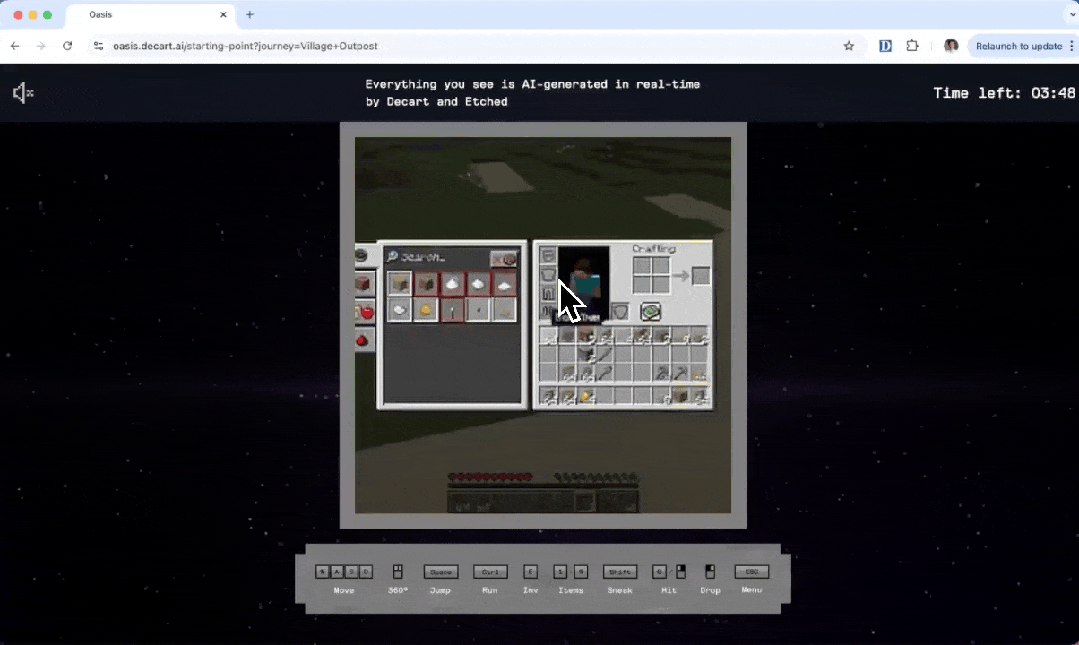Select the chestplate armor slot

[x=547, y=275]
